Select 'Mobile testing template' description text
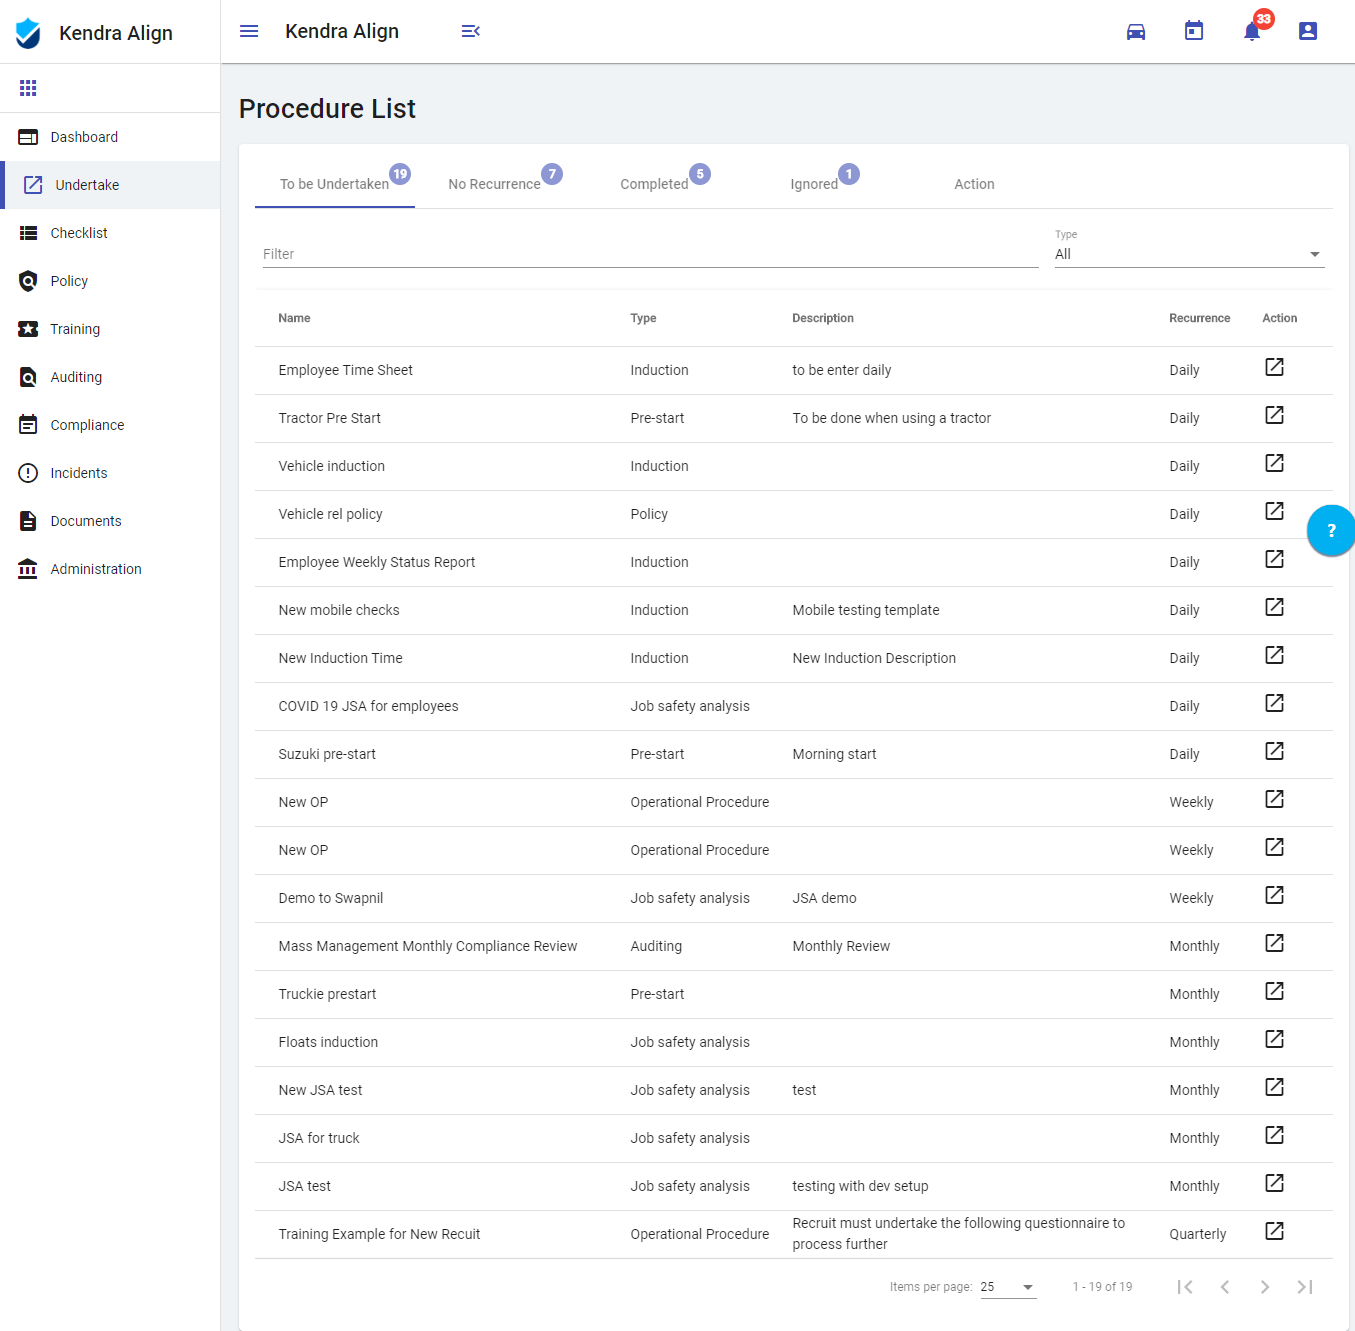The image size is (1355, 1331). (866, 610)
